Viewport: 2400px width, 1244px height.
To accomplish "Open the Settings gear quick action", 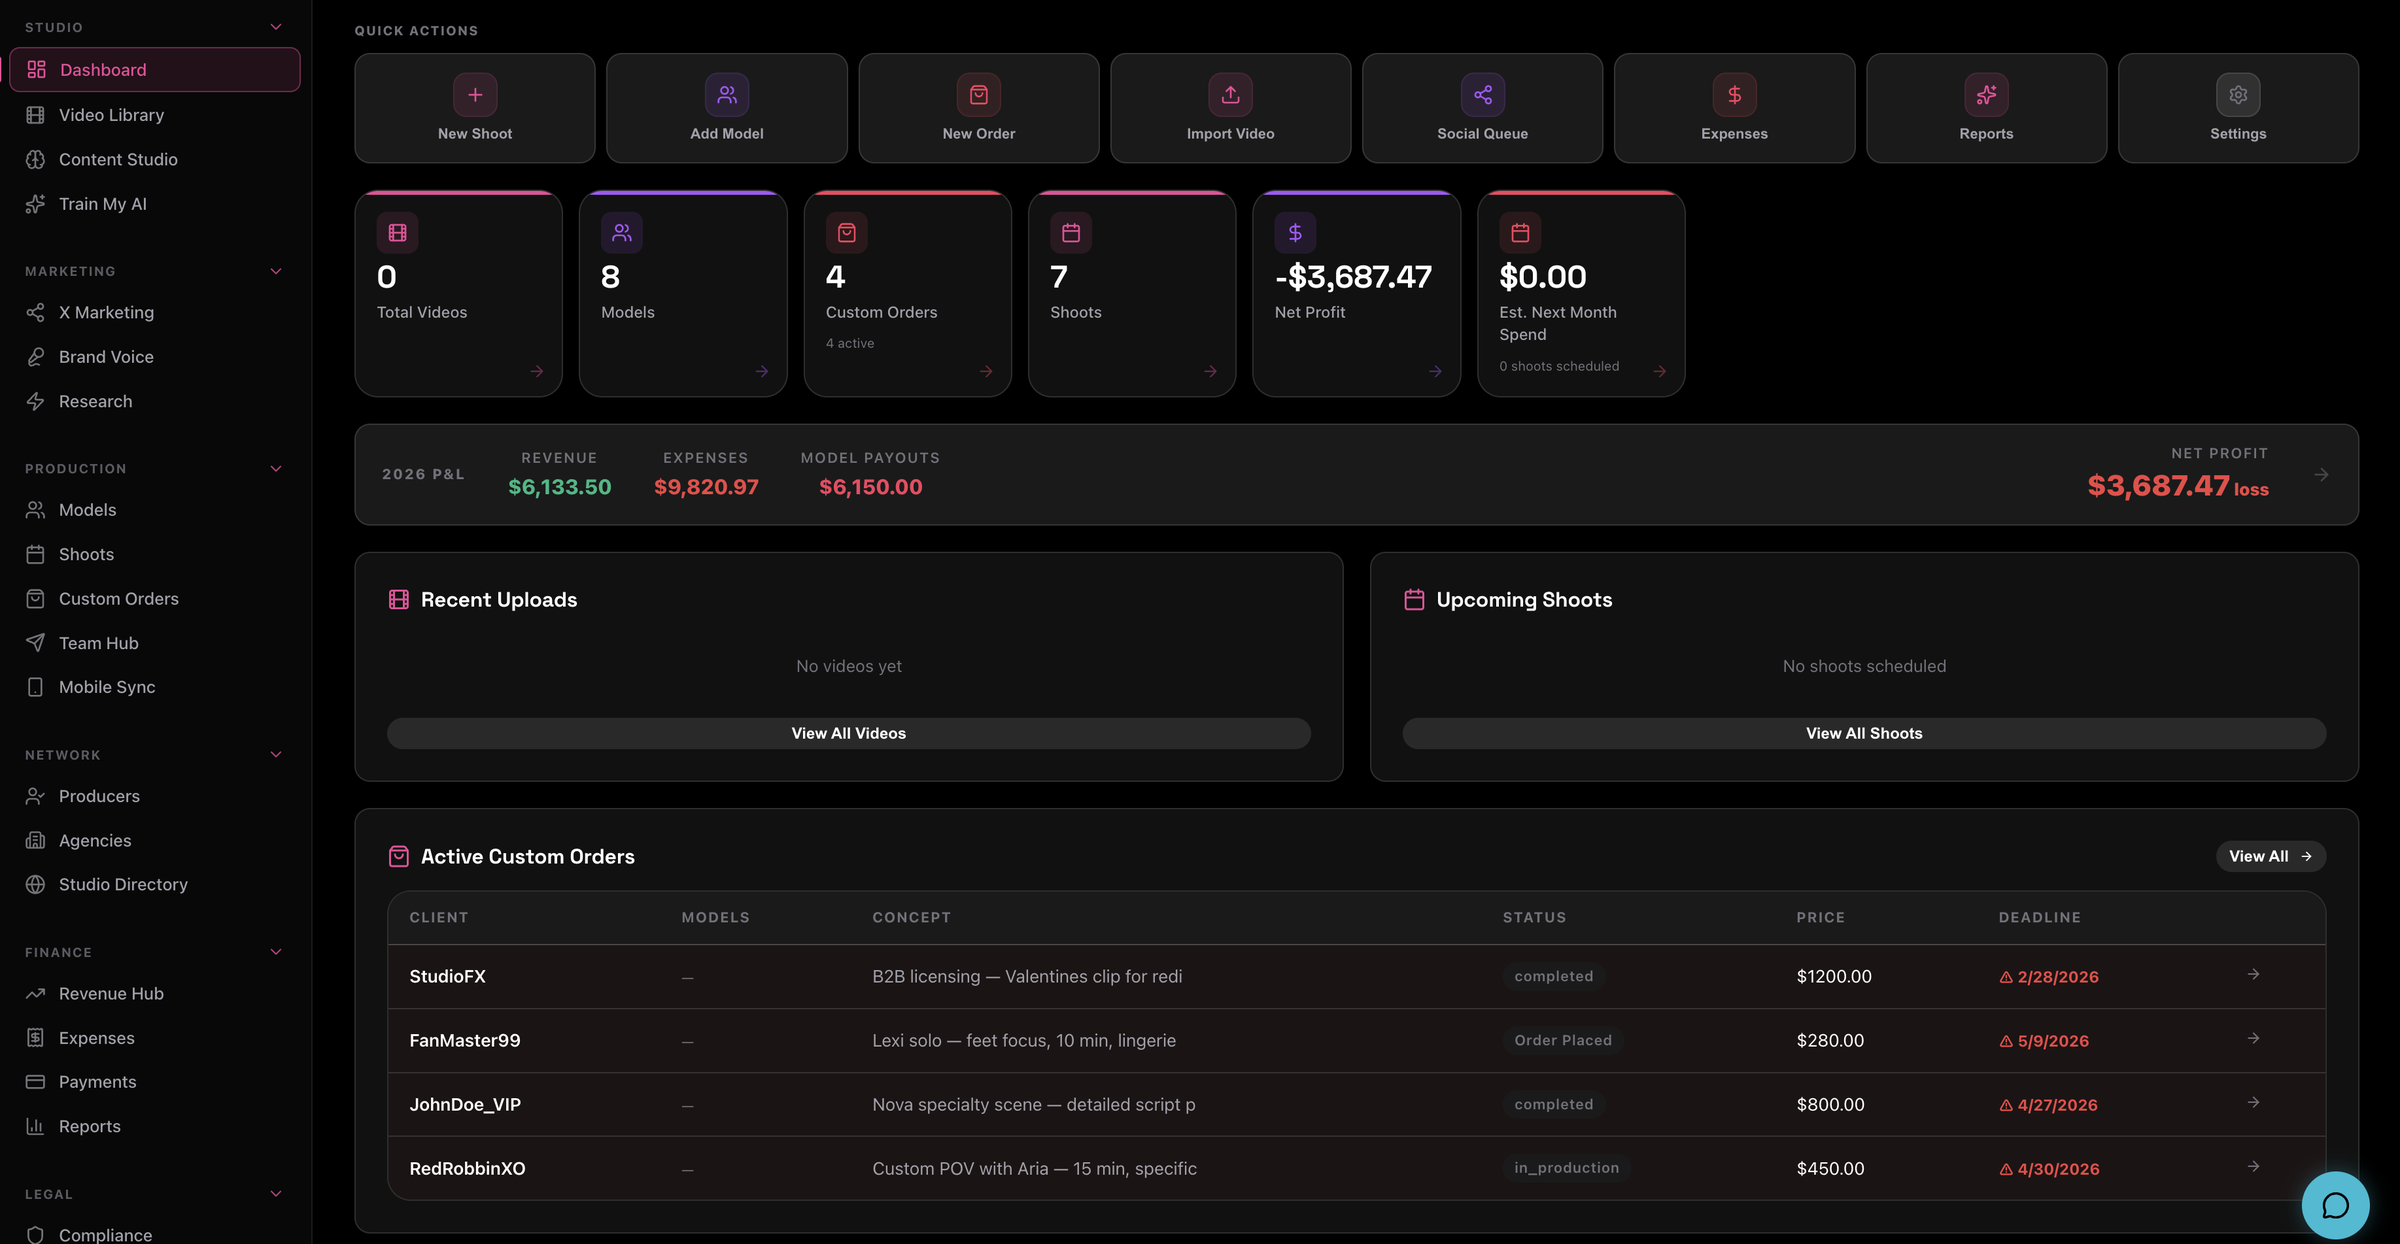I will pyautogui.click(x=2238, y=108).
